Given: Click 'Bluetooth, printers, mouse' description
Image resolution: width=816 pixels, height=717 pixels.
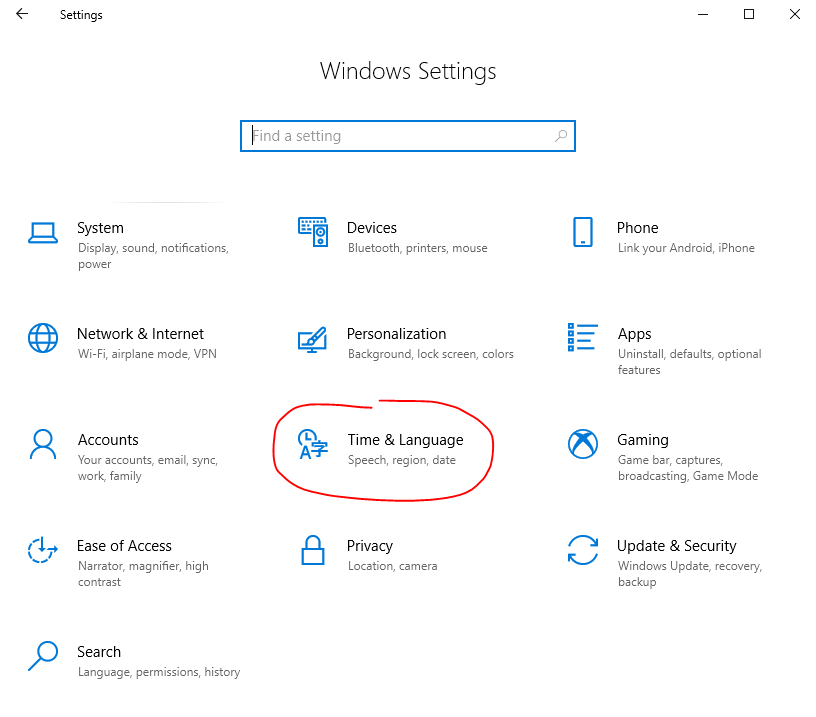Looking at the screenshot, I should pyautogui.click(x=418, y=248).
